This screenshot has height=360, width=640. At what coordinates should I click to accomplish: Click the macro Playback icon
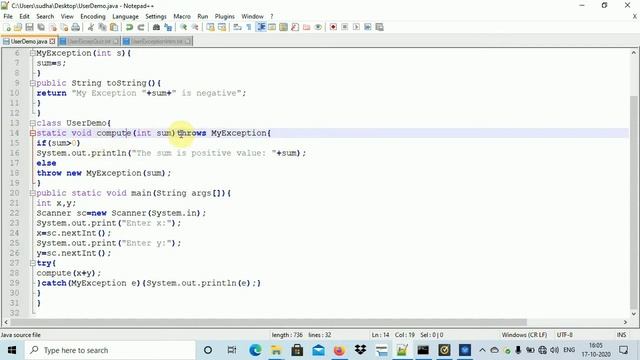coord(356,27)
